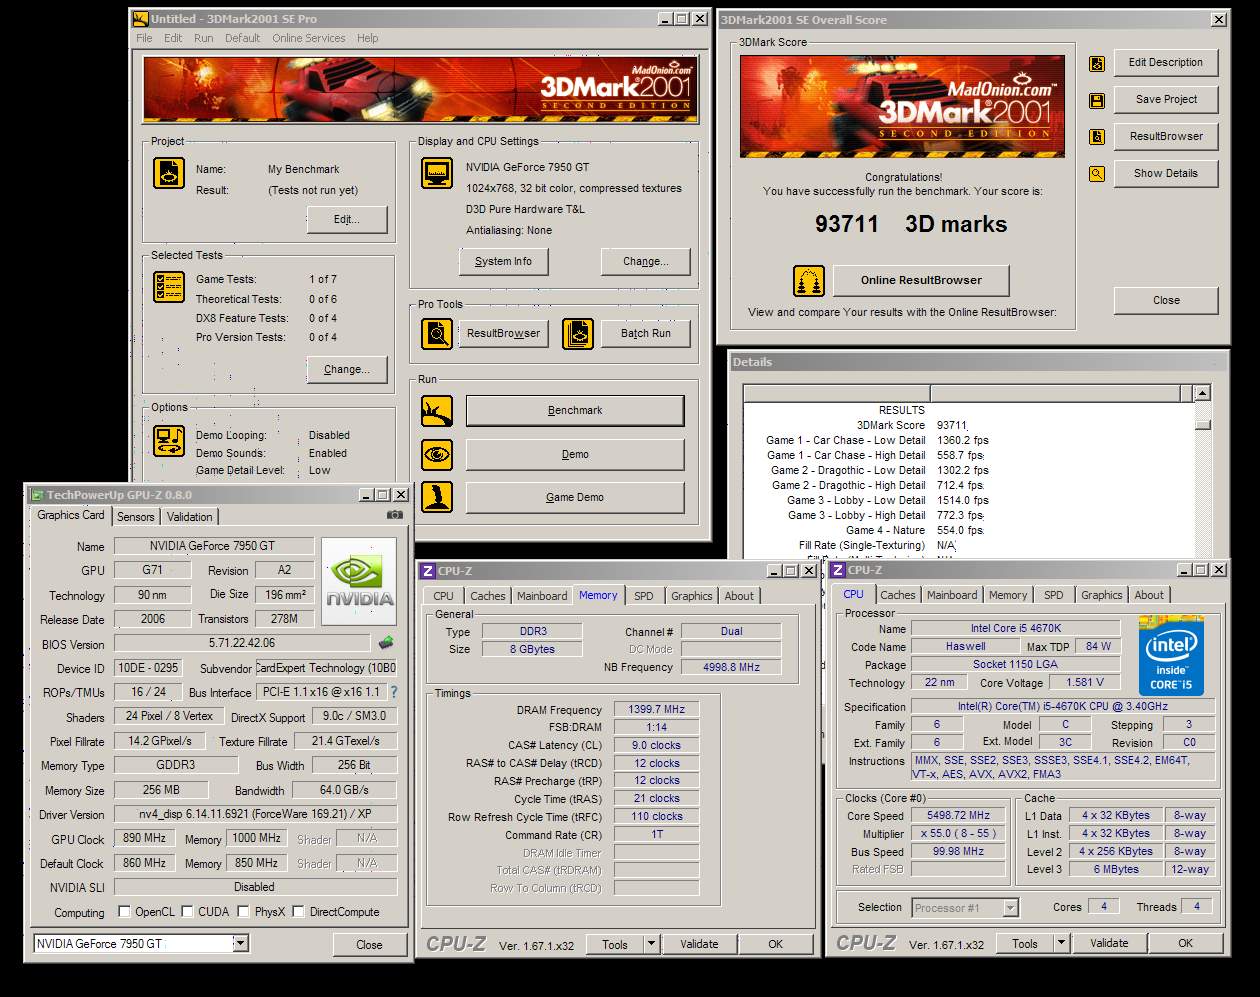This screenshot has width=1260, height=997.
Task: Click the icon beside ResultBrowser in score window
Action: (x=1097, y=137)
